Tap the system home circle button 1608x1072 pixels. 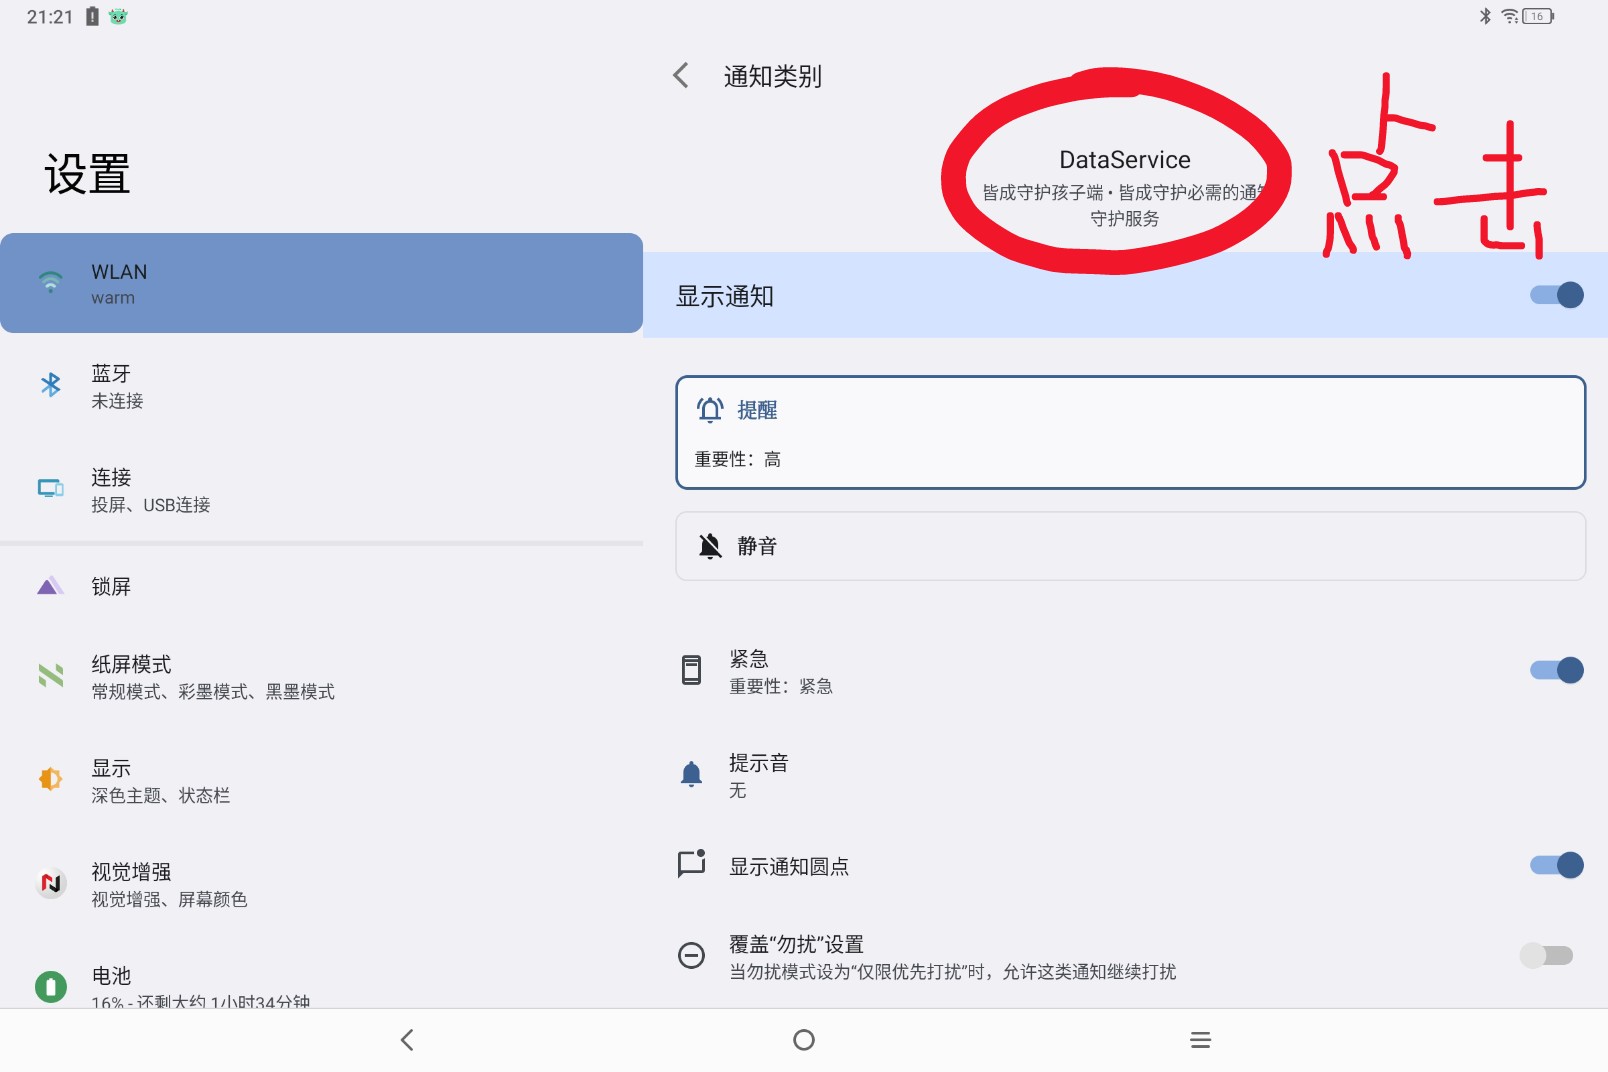click(x=804, y=1040)
